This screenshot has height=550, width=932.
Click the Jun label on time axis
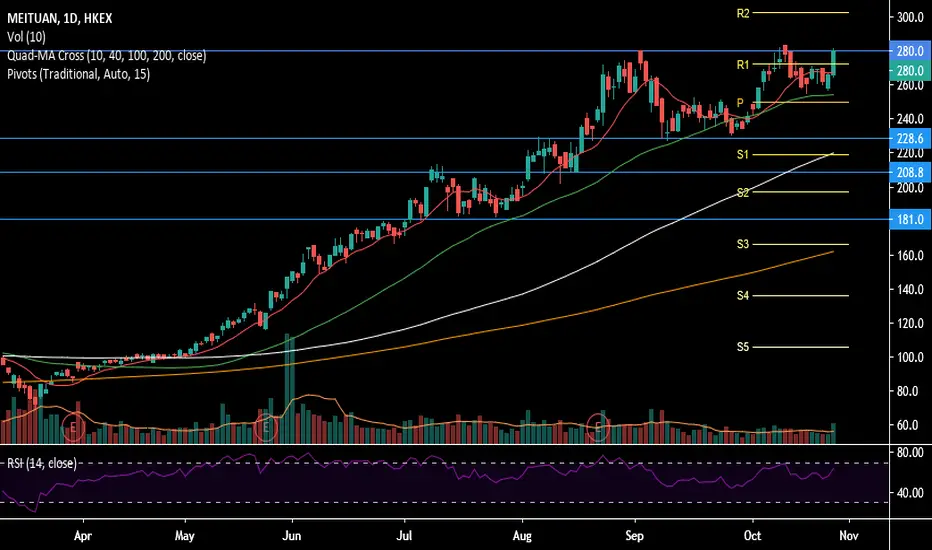[291, 536]
